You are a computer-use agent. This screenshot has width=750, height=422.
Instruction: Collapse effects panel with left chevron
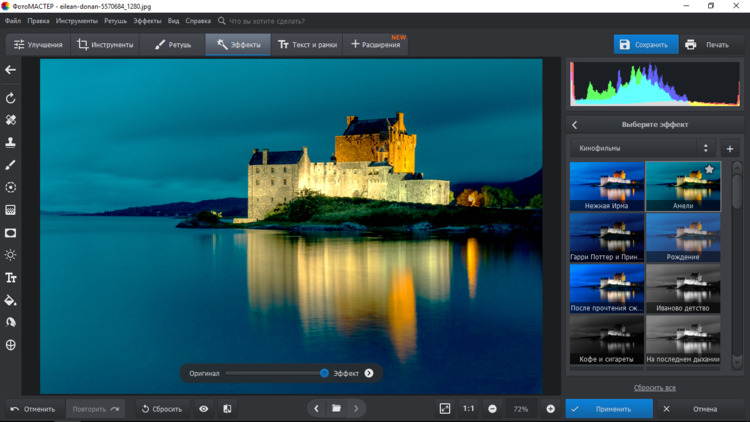pyautogui.click(x=575, y=125)
